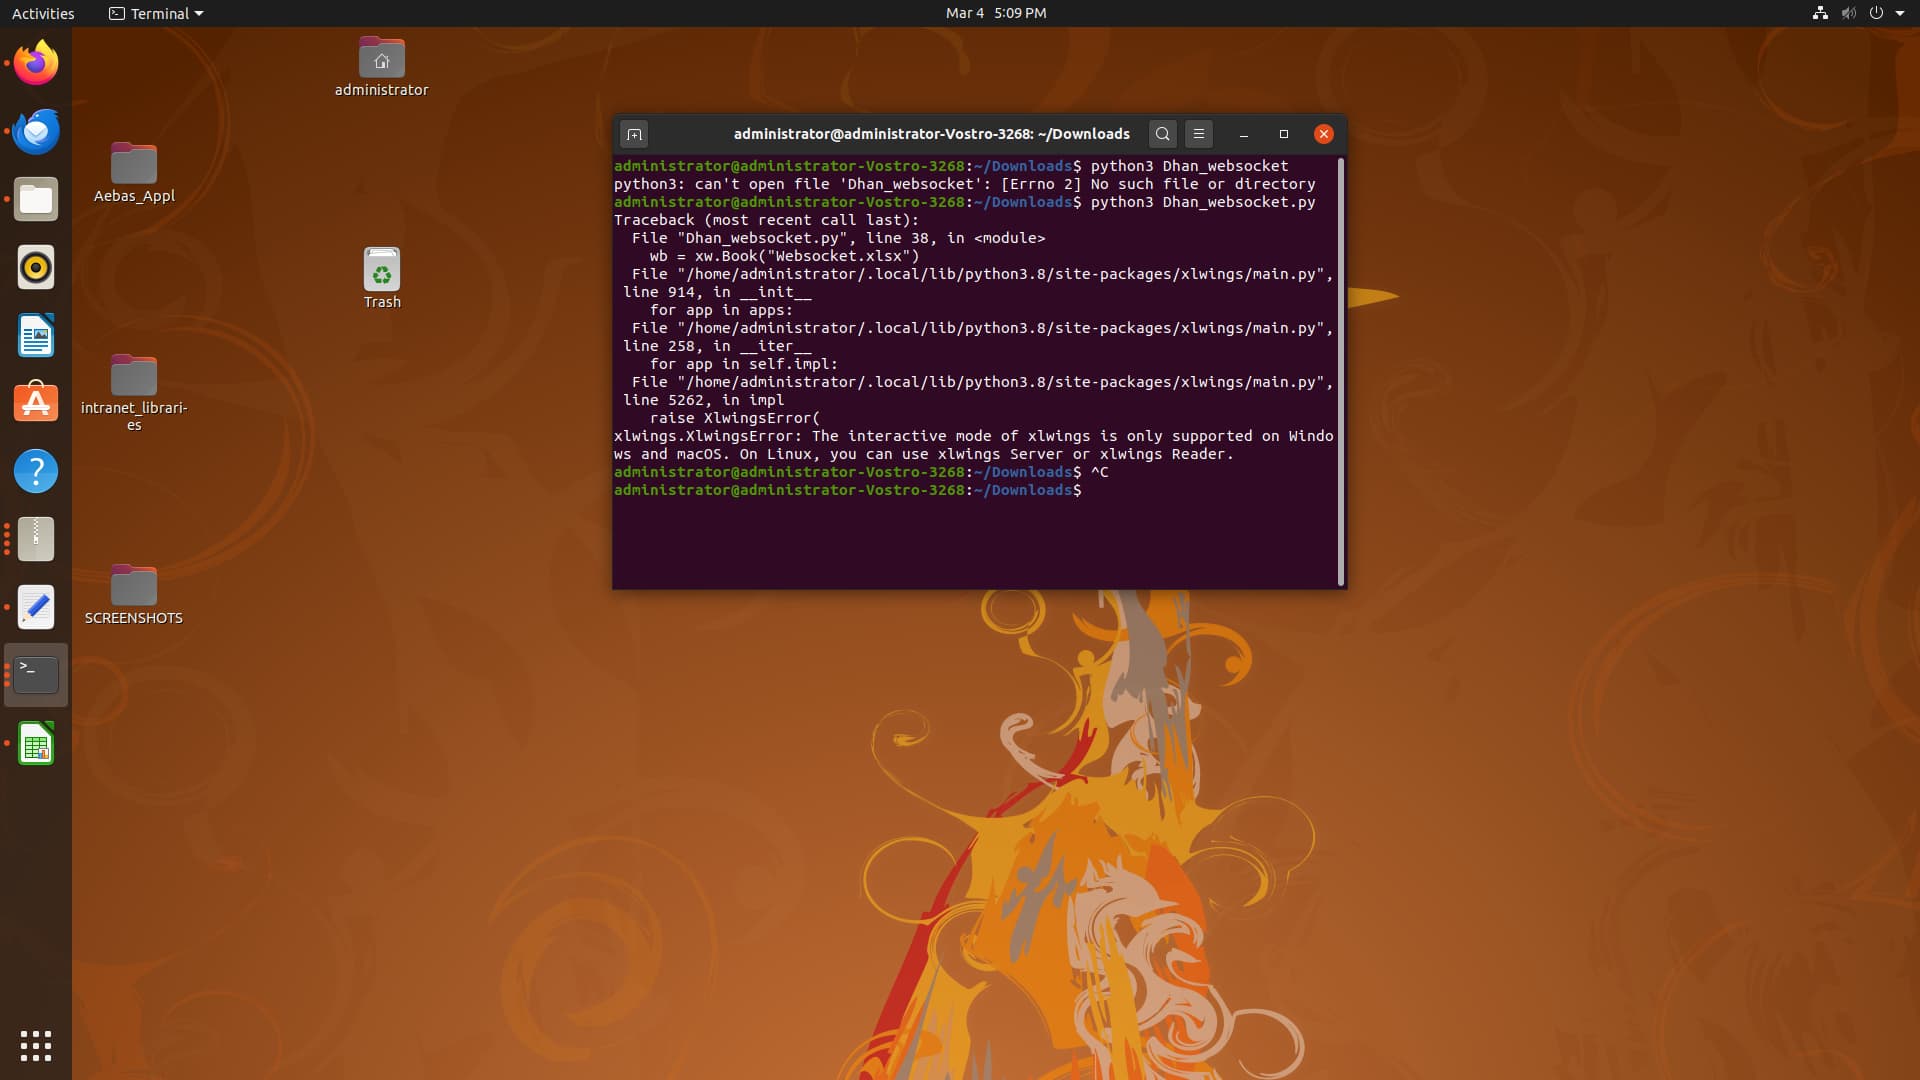Open LibreOffice Calc spreadsheet icon
The height and width of the screenshot is (1080, 1920).
(36, 744)
